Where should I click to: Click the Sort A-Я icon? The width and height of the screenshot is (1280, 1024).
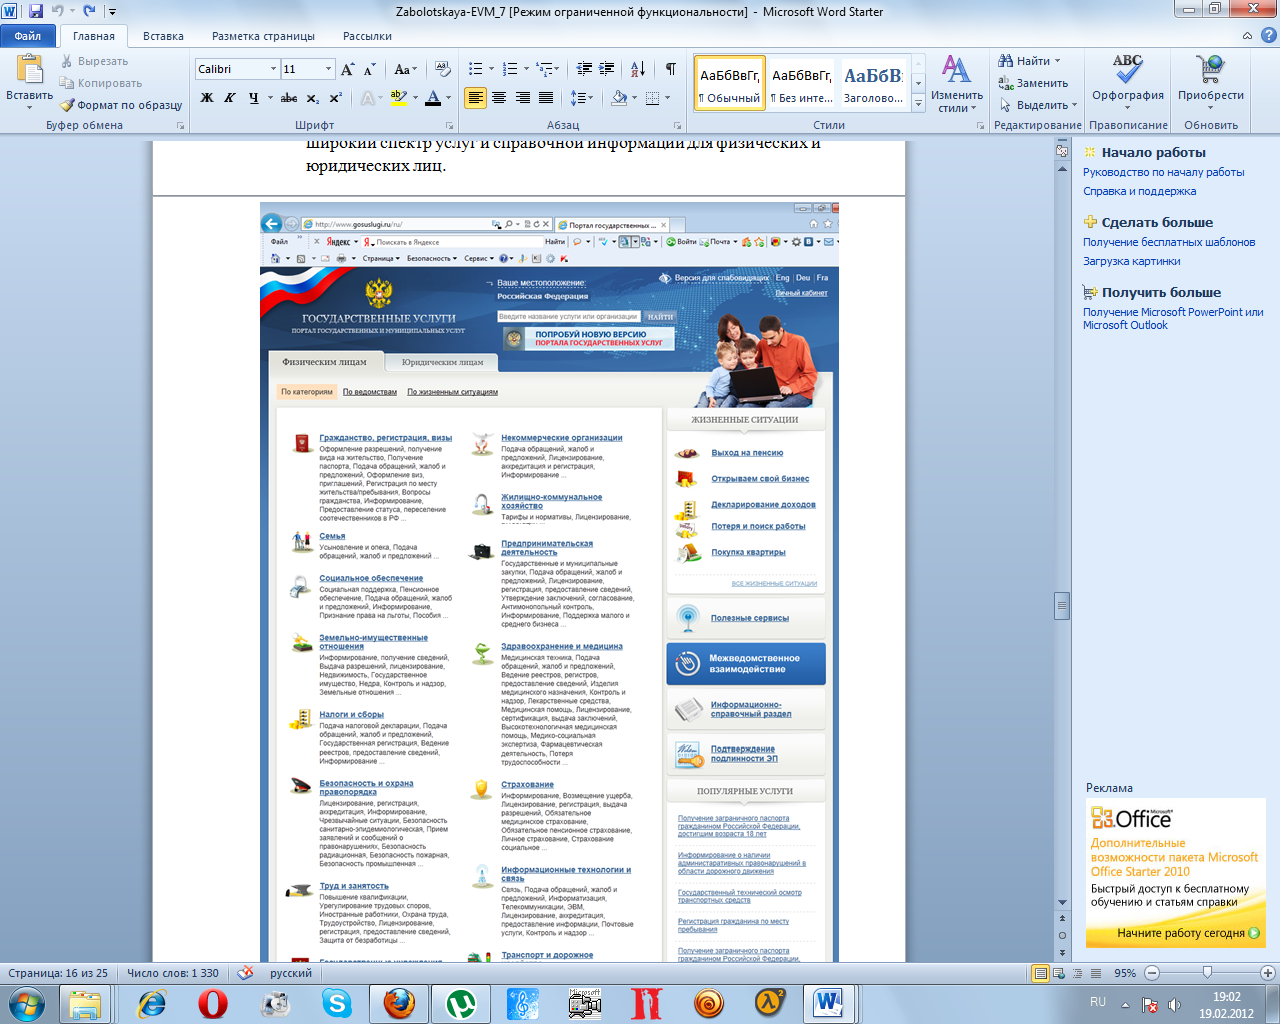637,69
